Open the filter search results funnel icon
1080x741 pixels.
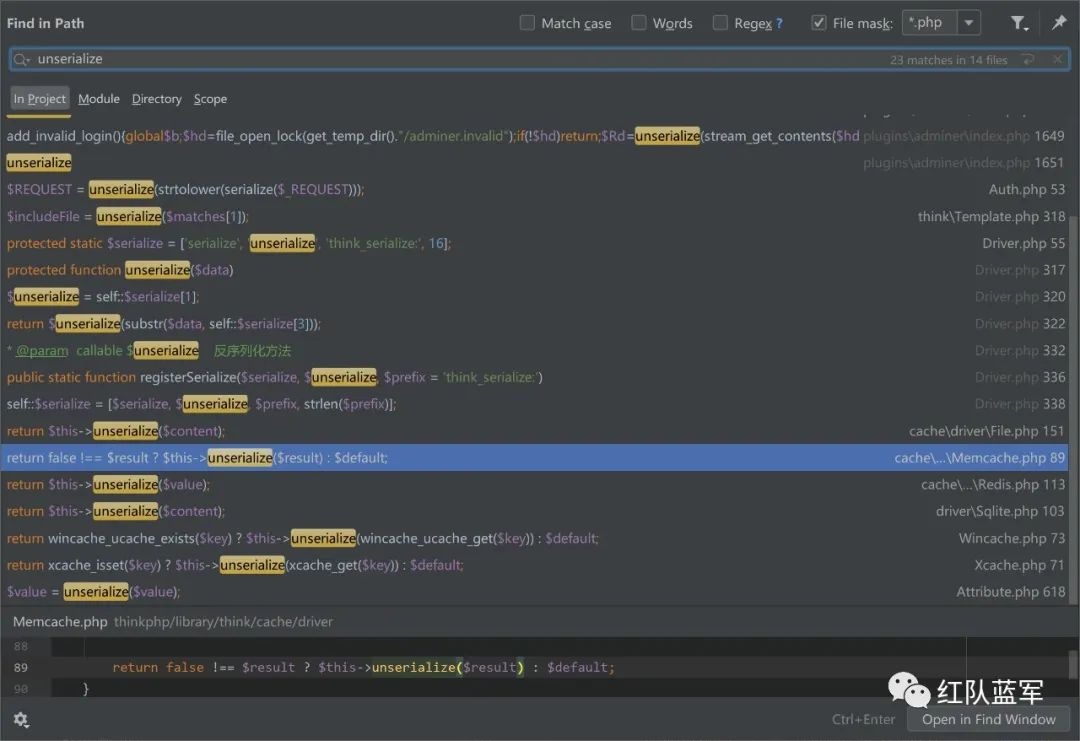coord(1019,23)
